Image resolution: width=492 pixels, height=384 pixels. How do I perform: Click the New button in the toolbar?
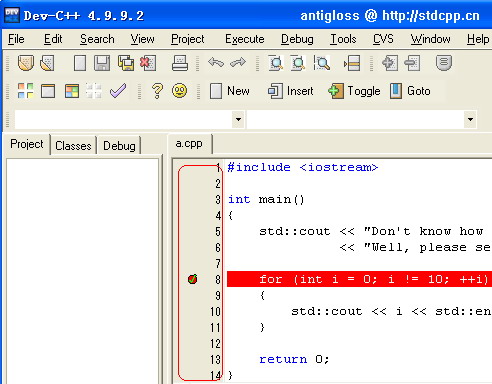(x=230, y=91)
